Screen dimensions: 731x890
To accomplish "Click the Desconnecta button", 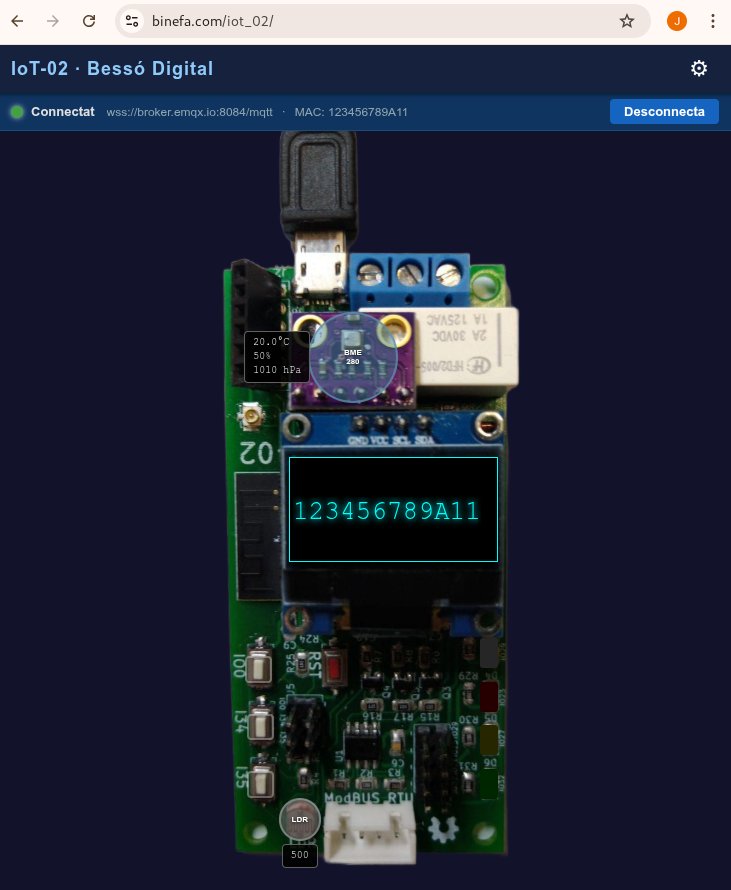I will [x=664, y=112].
